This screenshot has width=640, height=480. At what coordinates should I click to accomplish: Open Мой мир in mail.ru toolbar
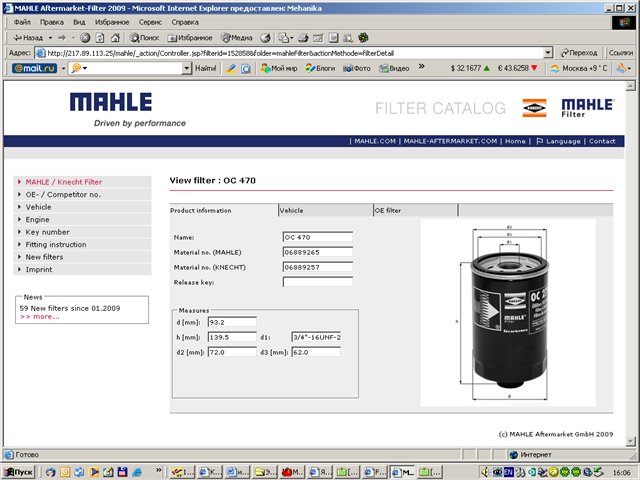279,68
